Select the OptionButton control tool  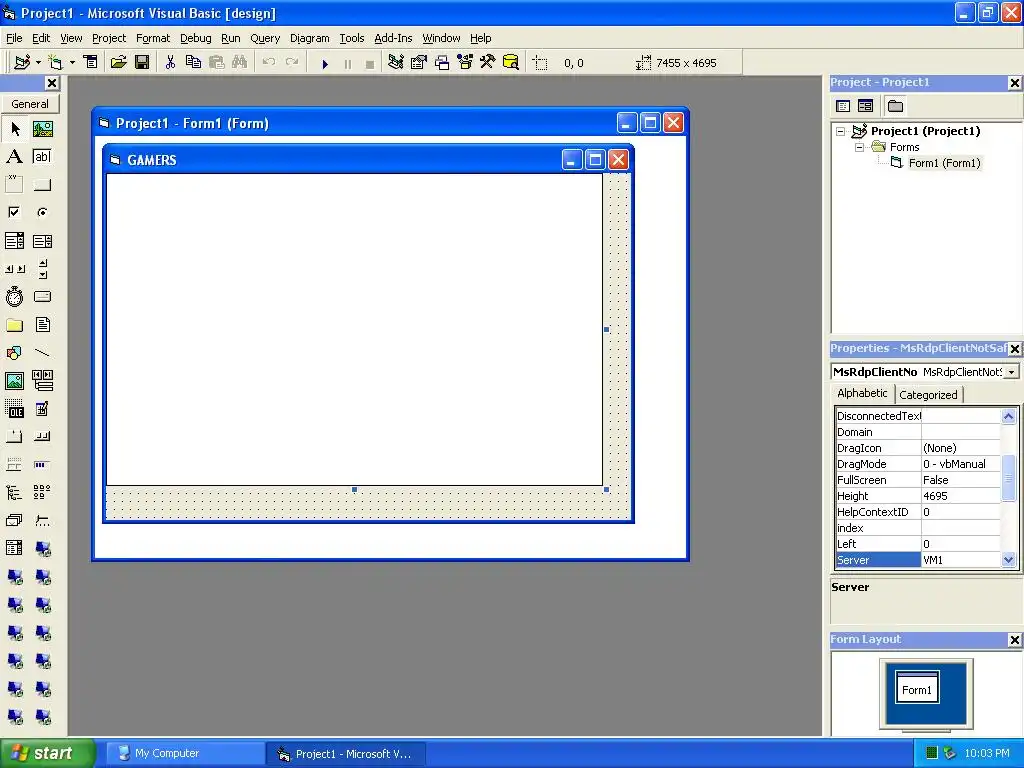tap(42, 212)
